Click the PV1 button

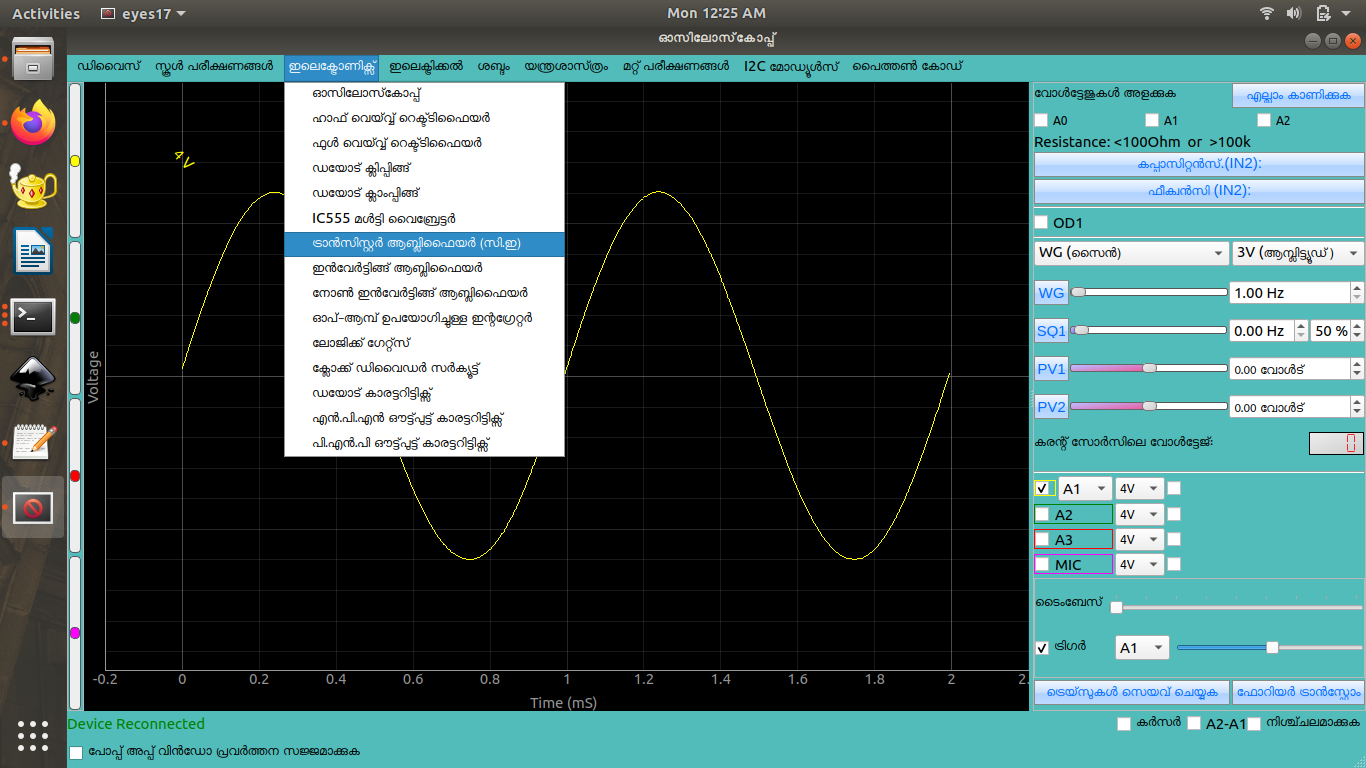point(1051,369)
